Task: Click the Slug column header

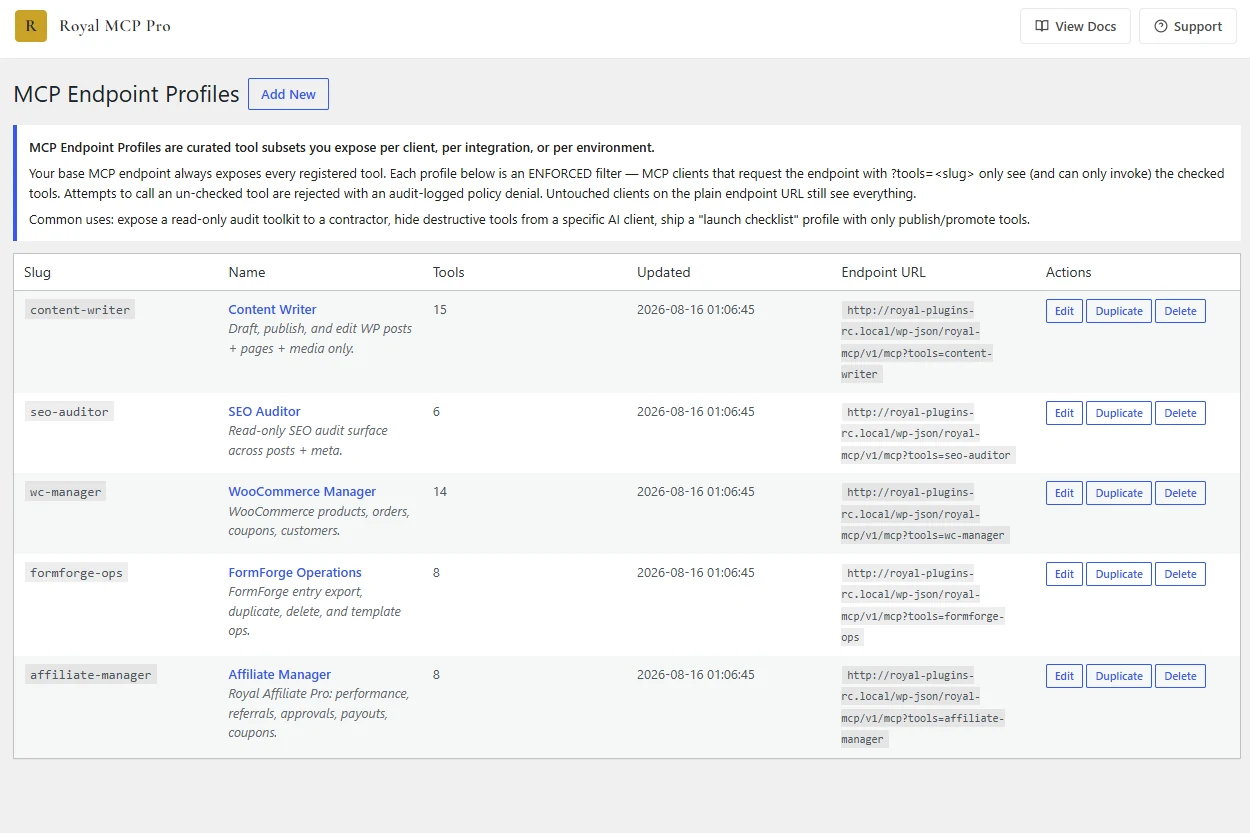Action: click(x=37, y=272)
